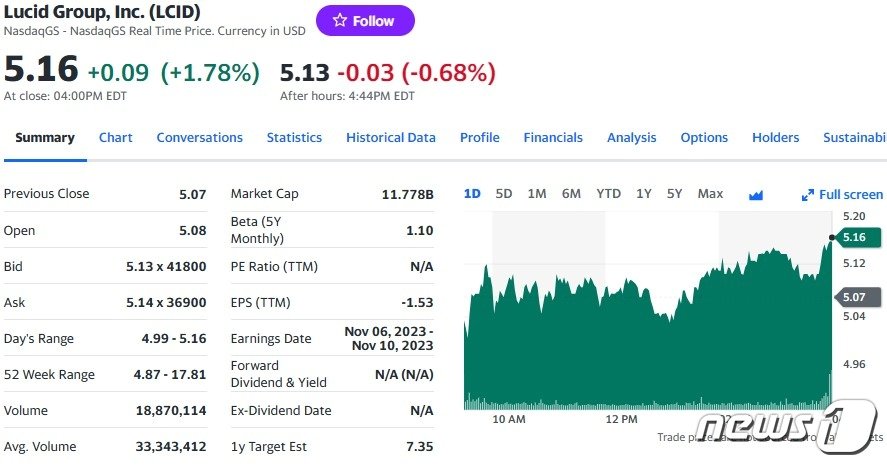Select the 1D chart range

[x=472, y=194]
